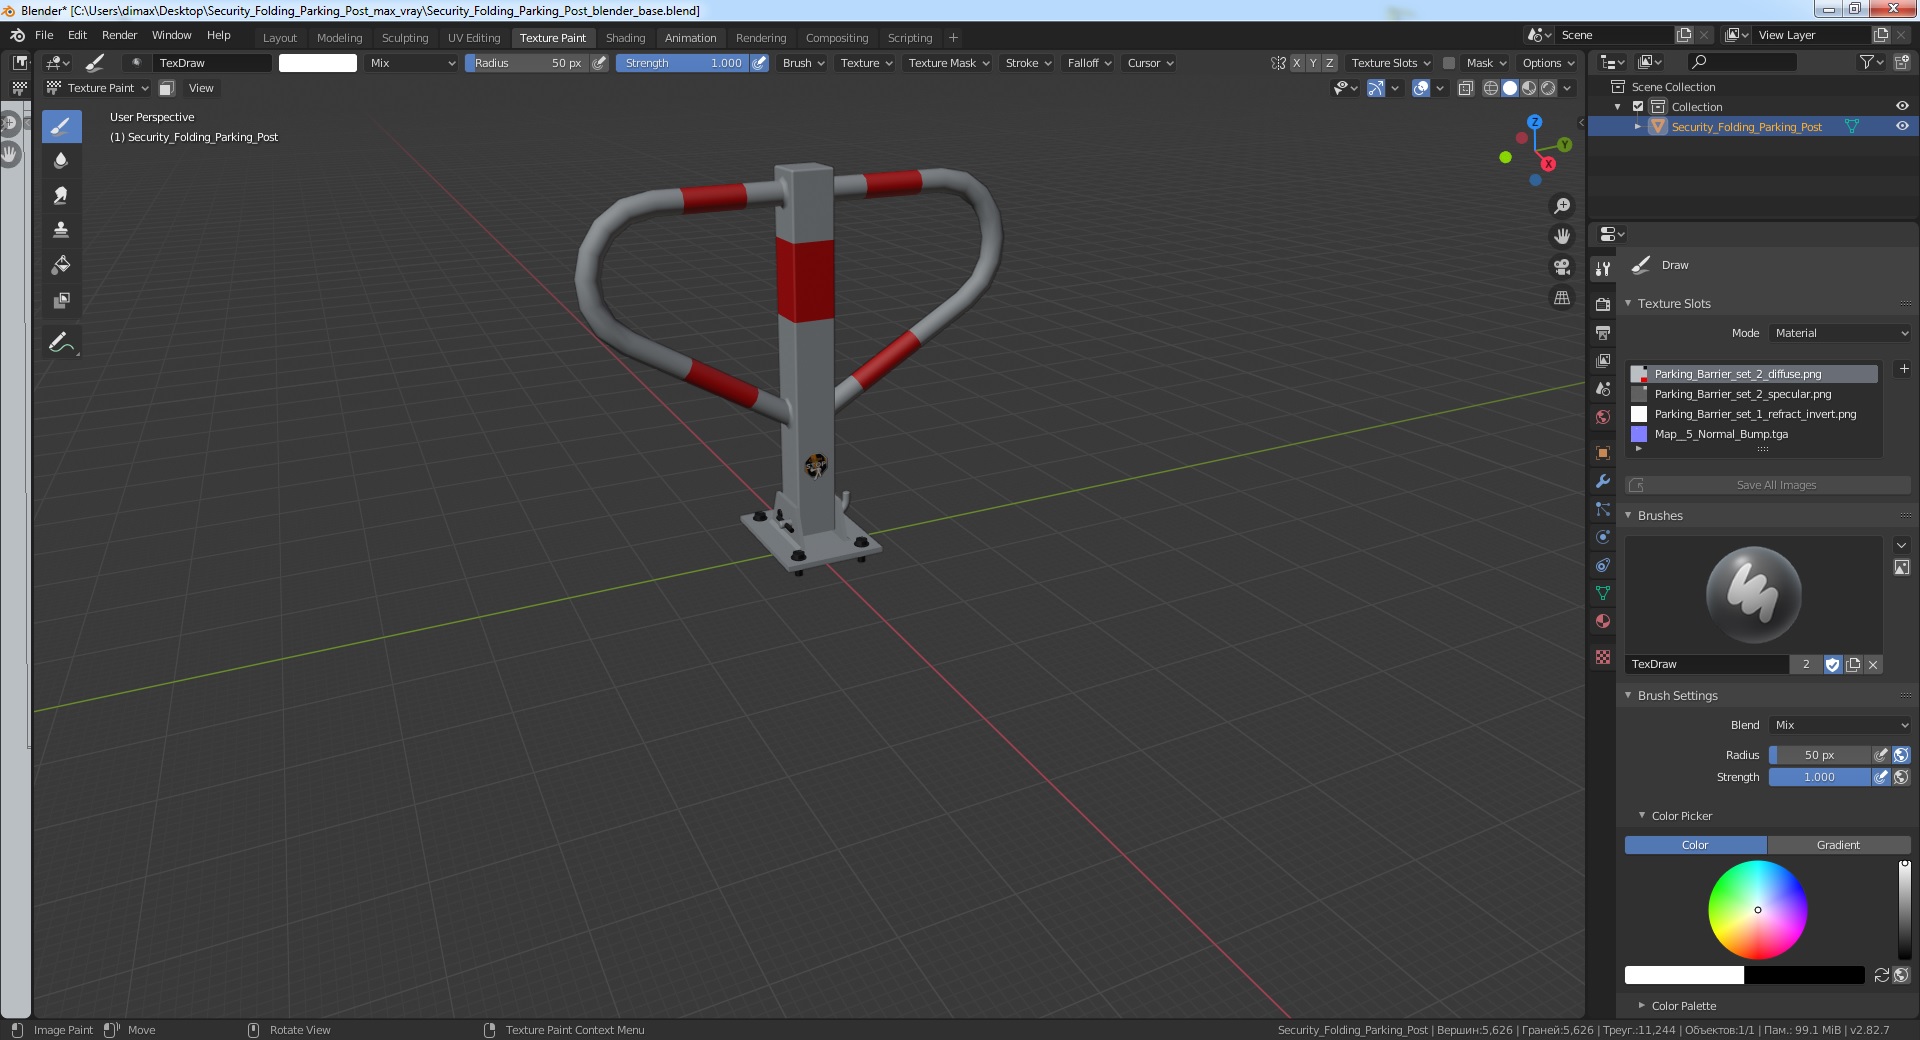Open the Physics properties tab
Image resolution: width=1920 pixels, height=1040 pixels.
(1603, 537)
